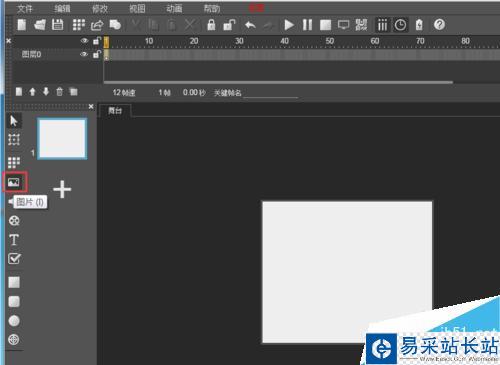Screen dimensions: 500x365
Task: Switch to the 舞台 tab
Action: [x=115, y=110]
